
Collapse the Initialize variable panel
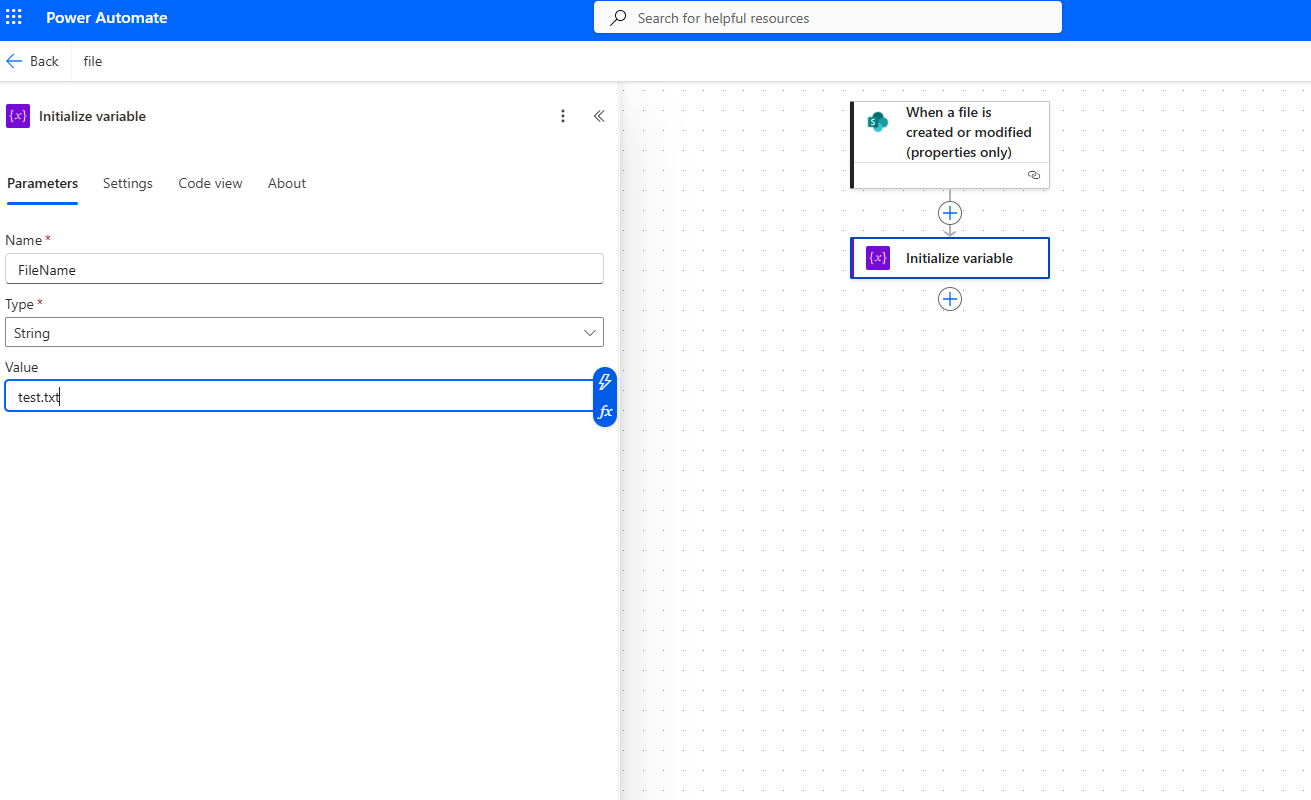point(599,116)
